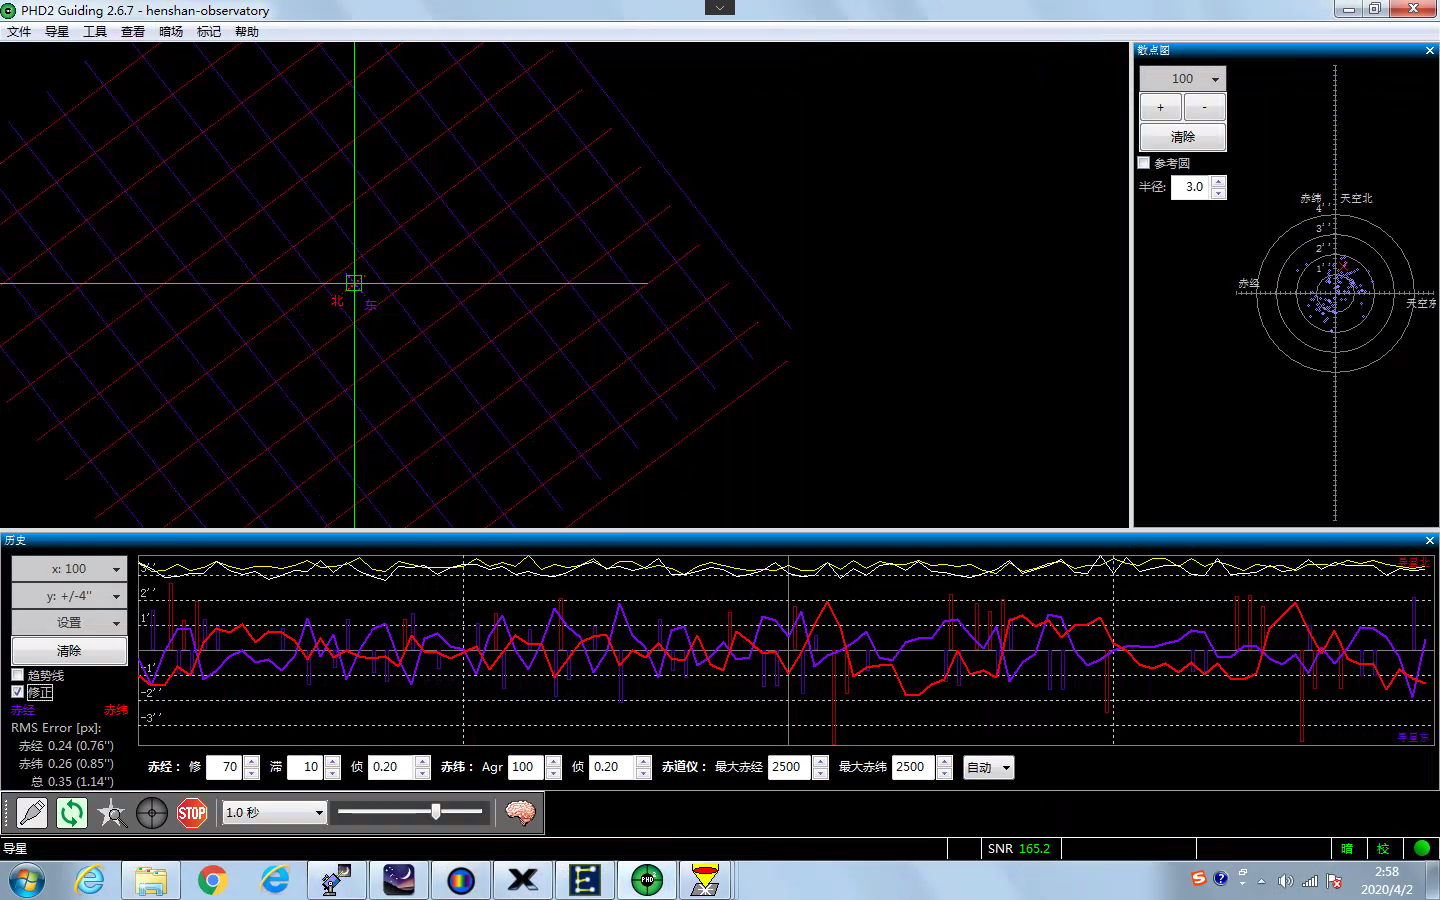
Task: Open the x: 100 graph length dropdown
Action: (x=69, y=569)
